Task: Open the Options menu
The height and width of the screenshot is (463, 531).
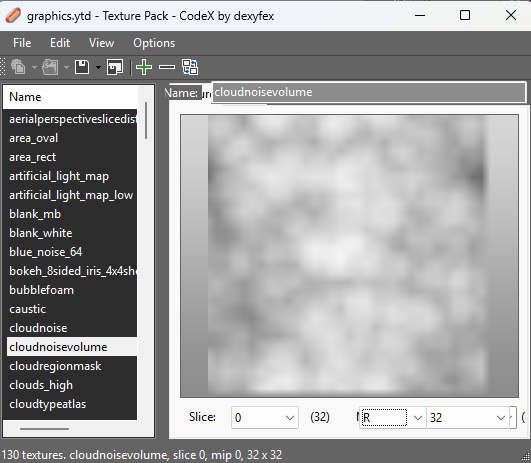Action: pos(154,43)
